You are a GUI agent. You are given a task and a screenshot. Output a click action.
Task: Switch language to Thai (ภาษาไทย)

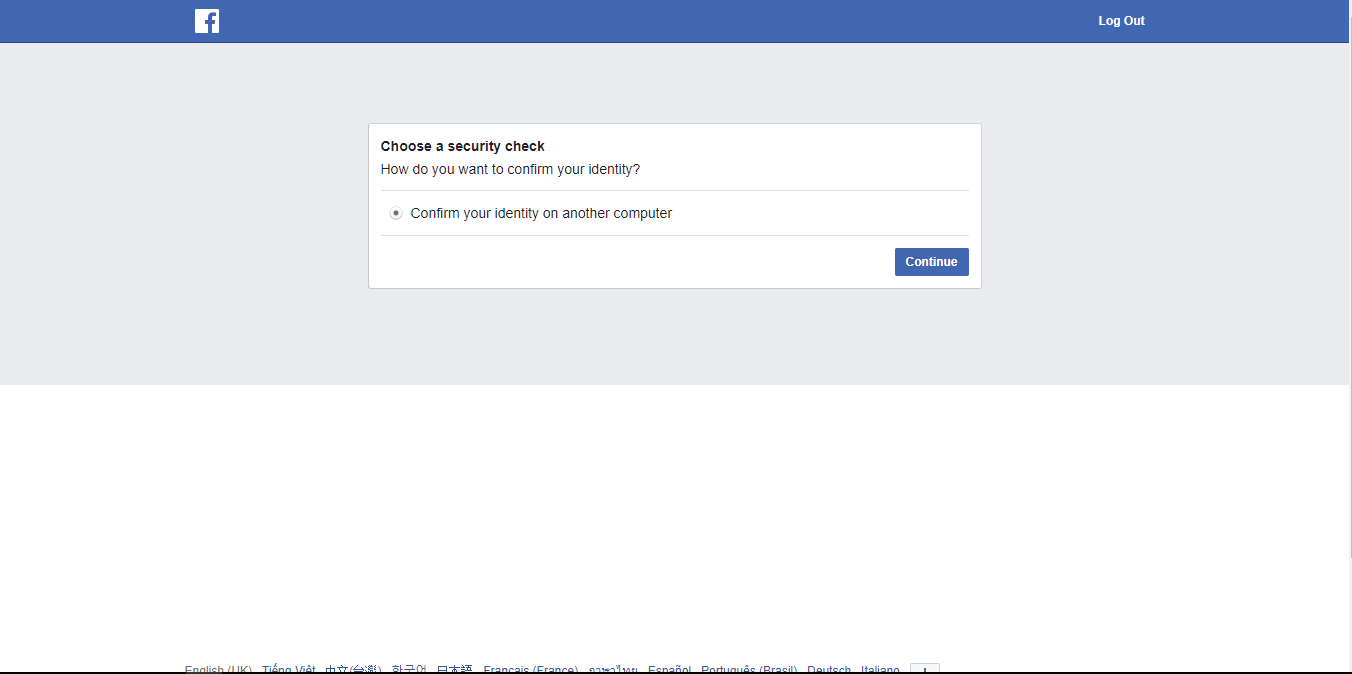tap(613, 669)
